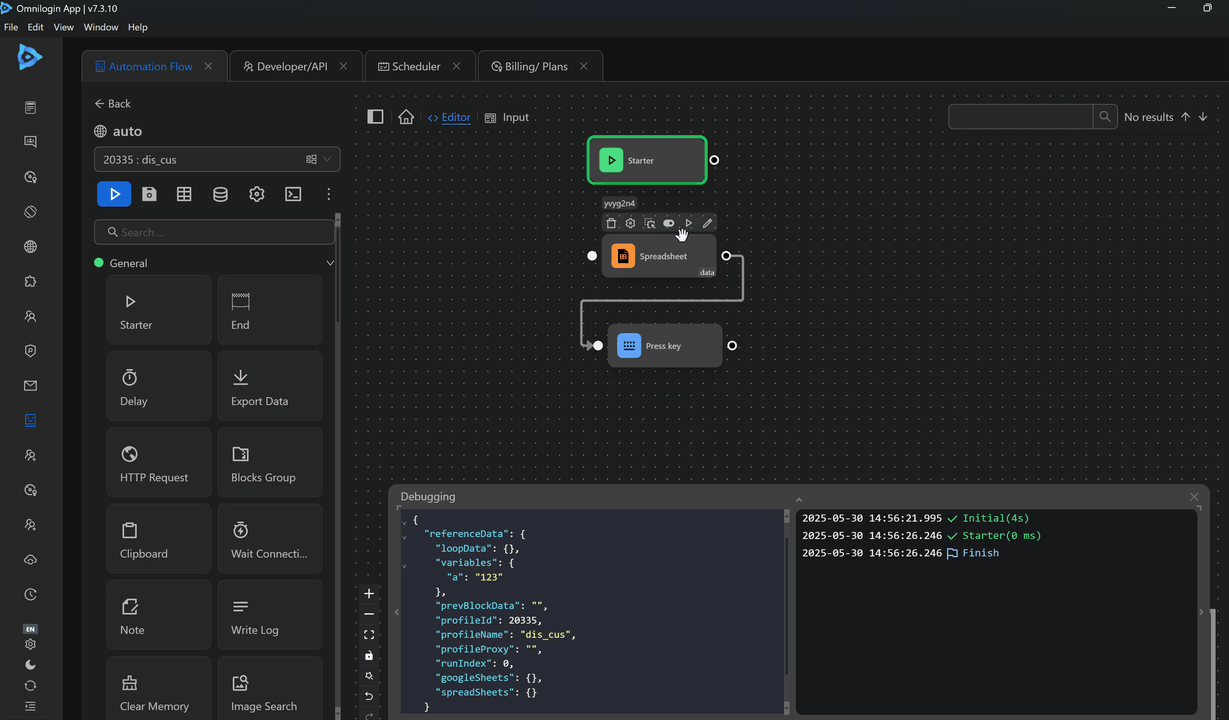Switch to the Scheduler tab
1229x720 pixels.
tap(409, 66)
